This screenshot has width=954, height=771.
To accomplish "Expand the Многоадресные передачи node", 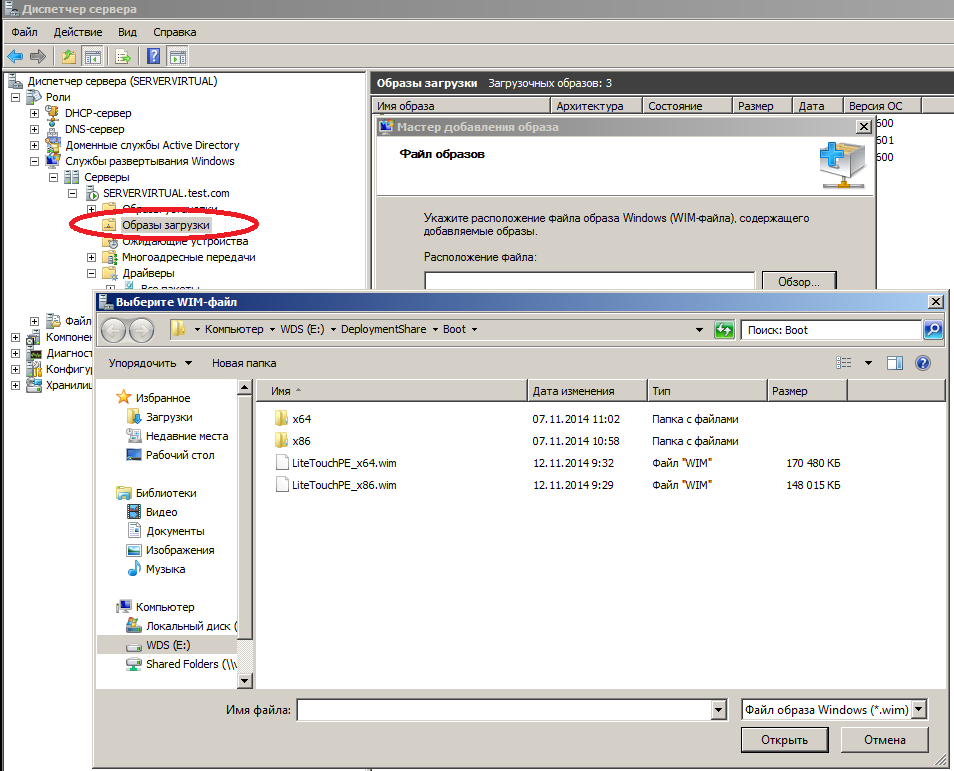I will pos(91,257).
